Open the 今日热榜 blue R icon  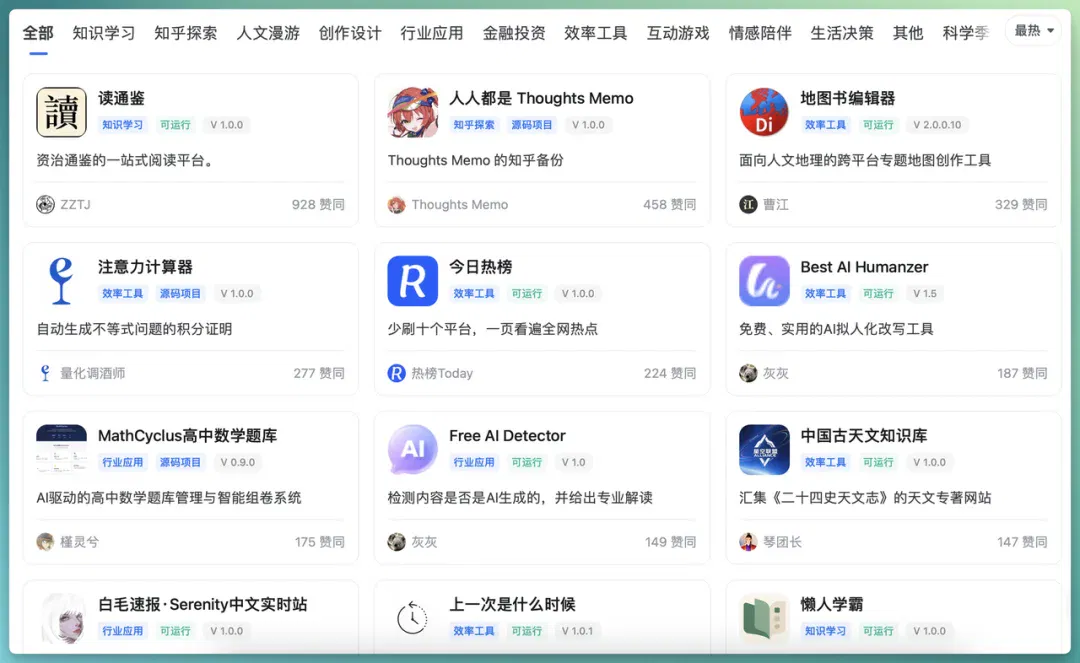click(x=413, y=281)
